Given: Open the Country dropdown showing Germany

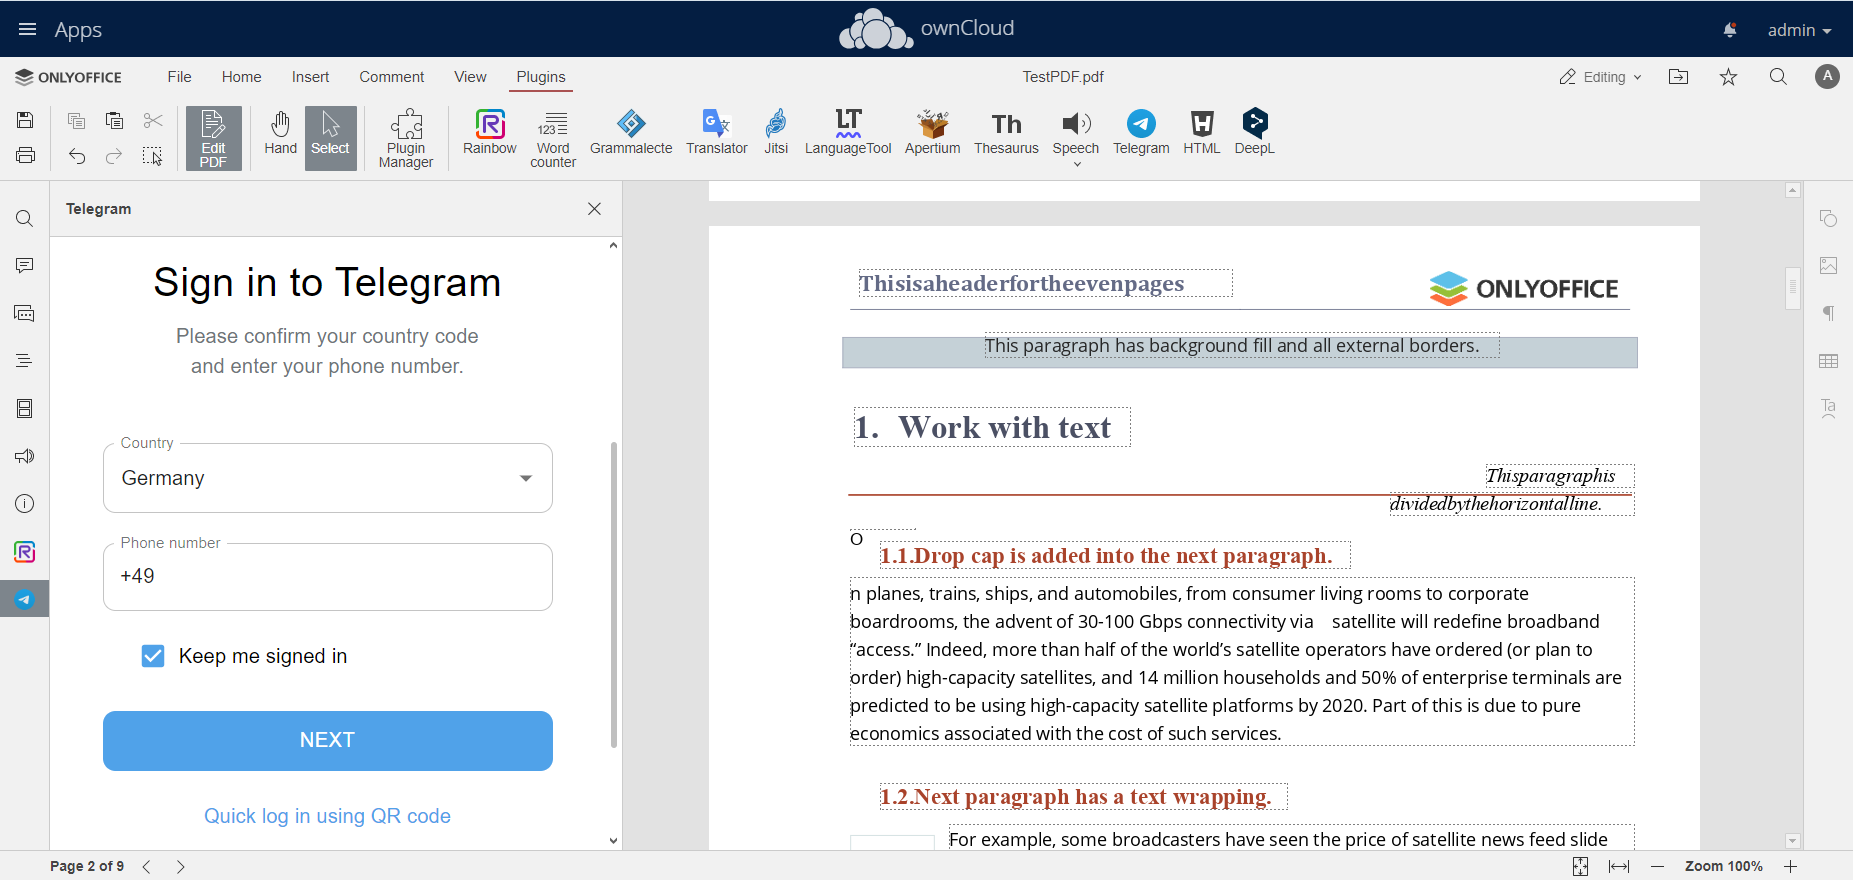Looking at the screenshot, I should click(x=328, y=478).
